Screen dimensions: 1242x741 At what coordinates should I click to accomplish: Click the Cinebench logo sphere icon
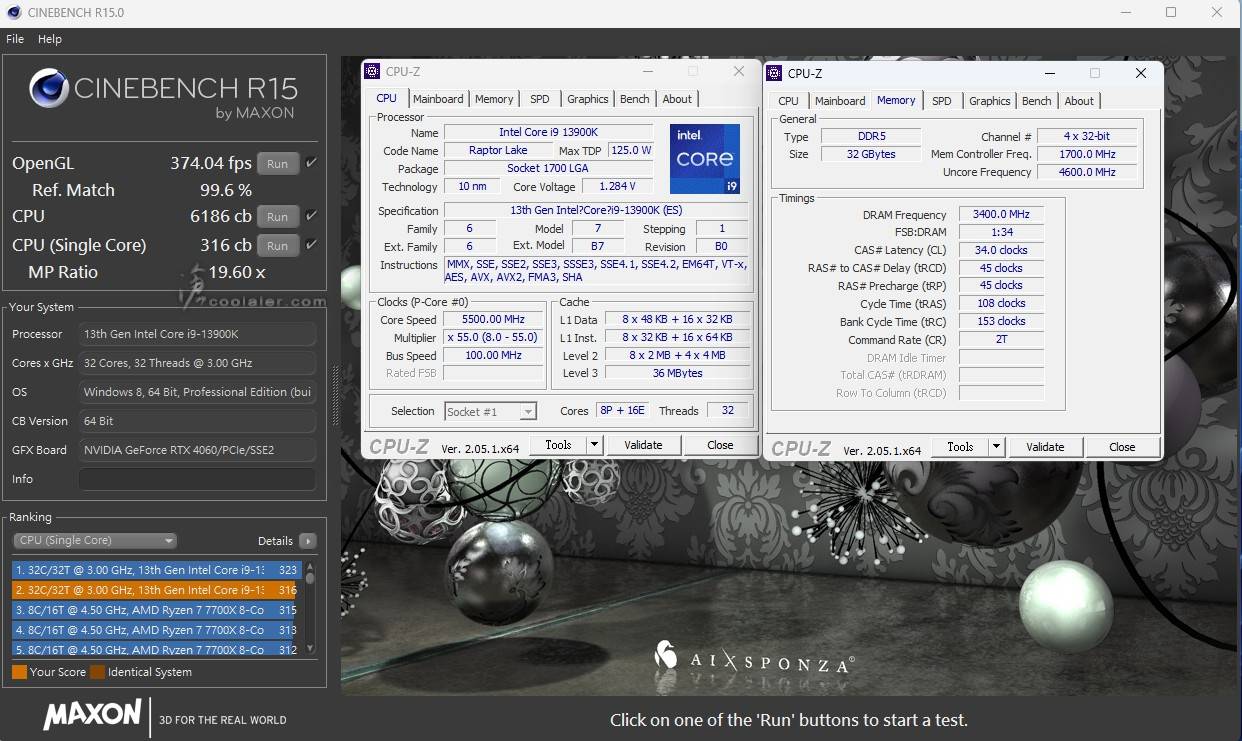(x=49, y=89)
